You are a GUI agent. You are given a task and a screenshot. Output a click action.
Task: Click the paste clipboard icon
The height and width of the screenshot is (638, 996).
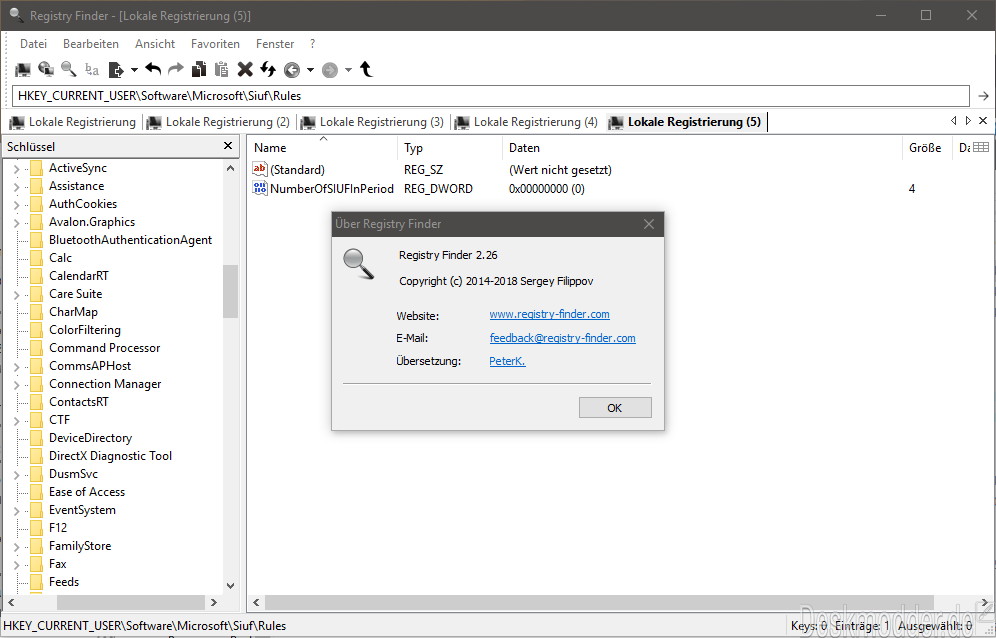point(222,69)
